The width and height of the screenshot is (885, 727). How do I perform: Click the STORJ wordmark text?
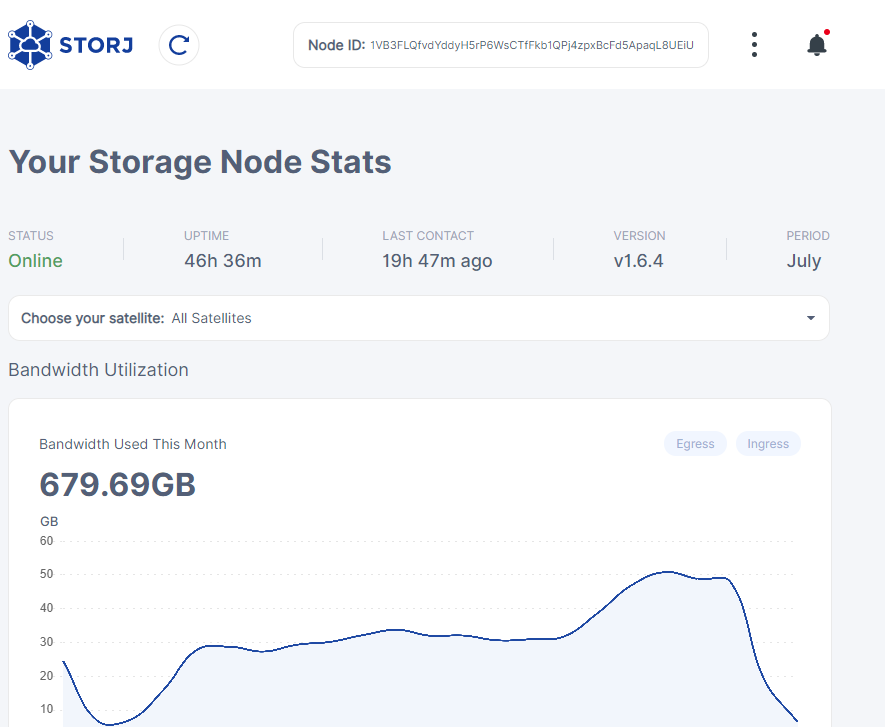(96, 45)
